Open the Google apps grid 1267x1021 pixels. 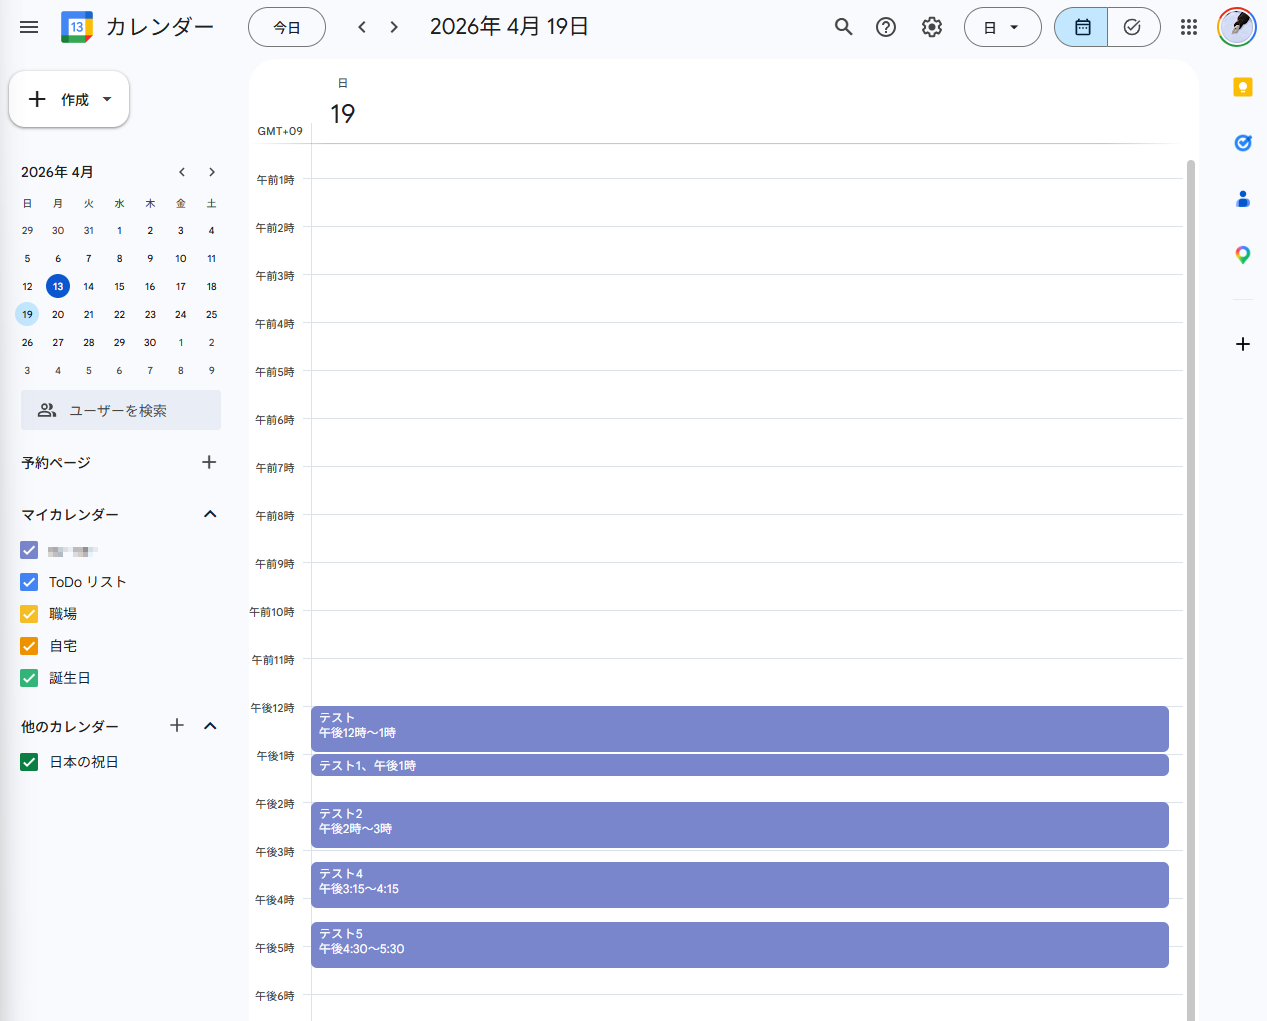click(1188, 27)
